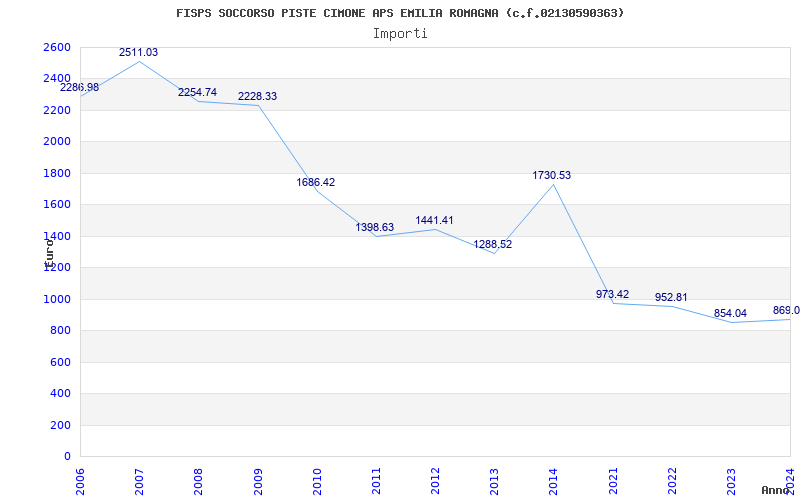Select the 1441.41 value label
This screenshot has height=500, width=800.
(x=434, y=220)
